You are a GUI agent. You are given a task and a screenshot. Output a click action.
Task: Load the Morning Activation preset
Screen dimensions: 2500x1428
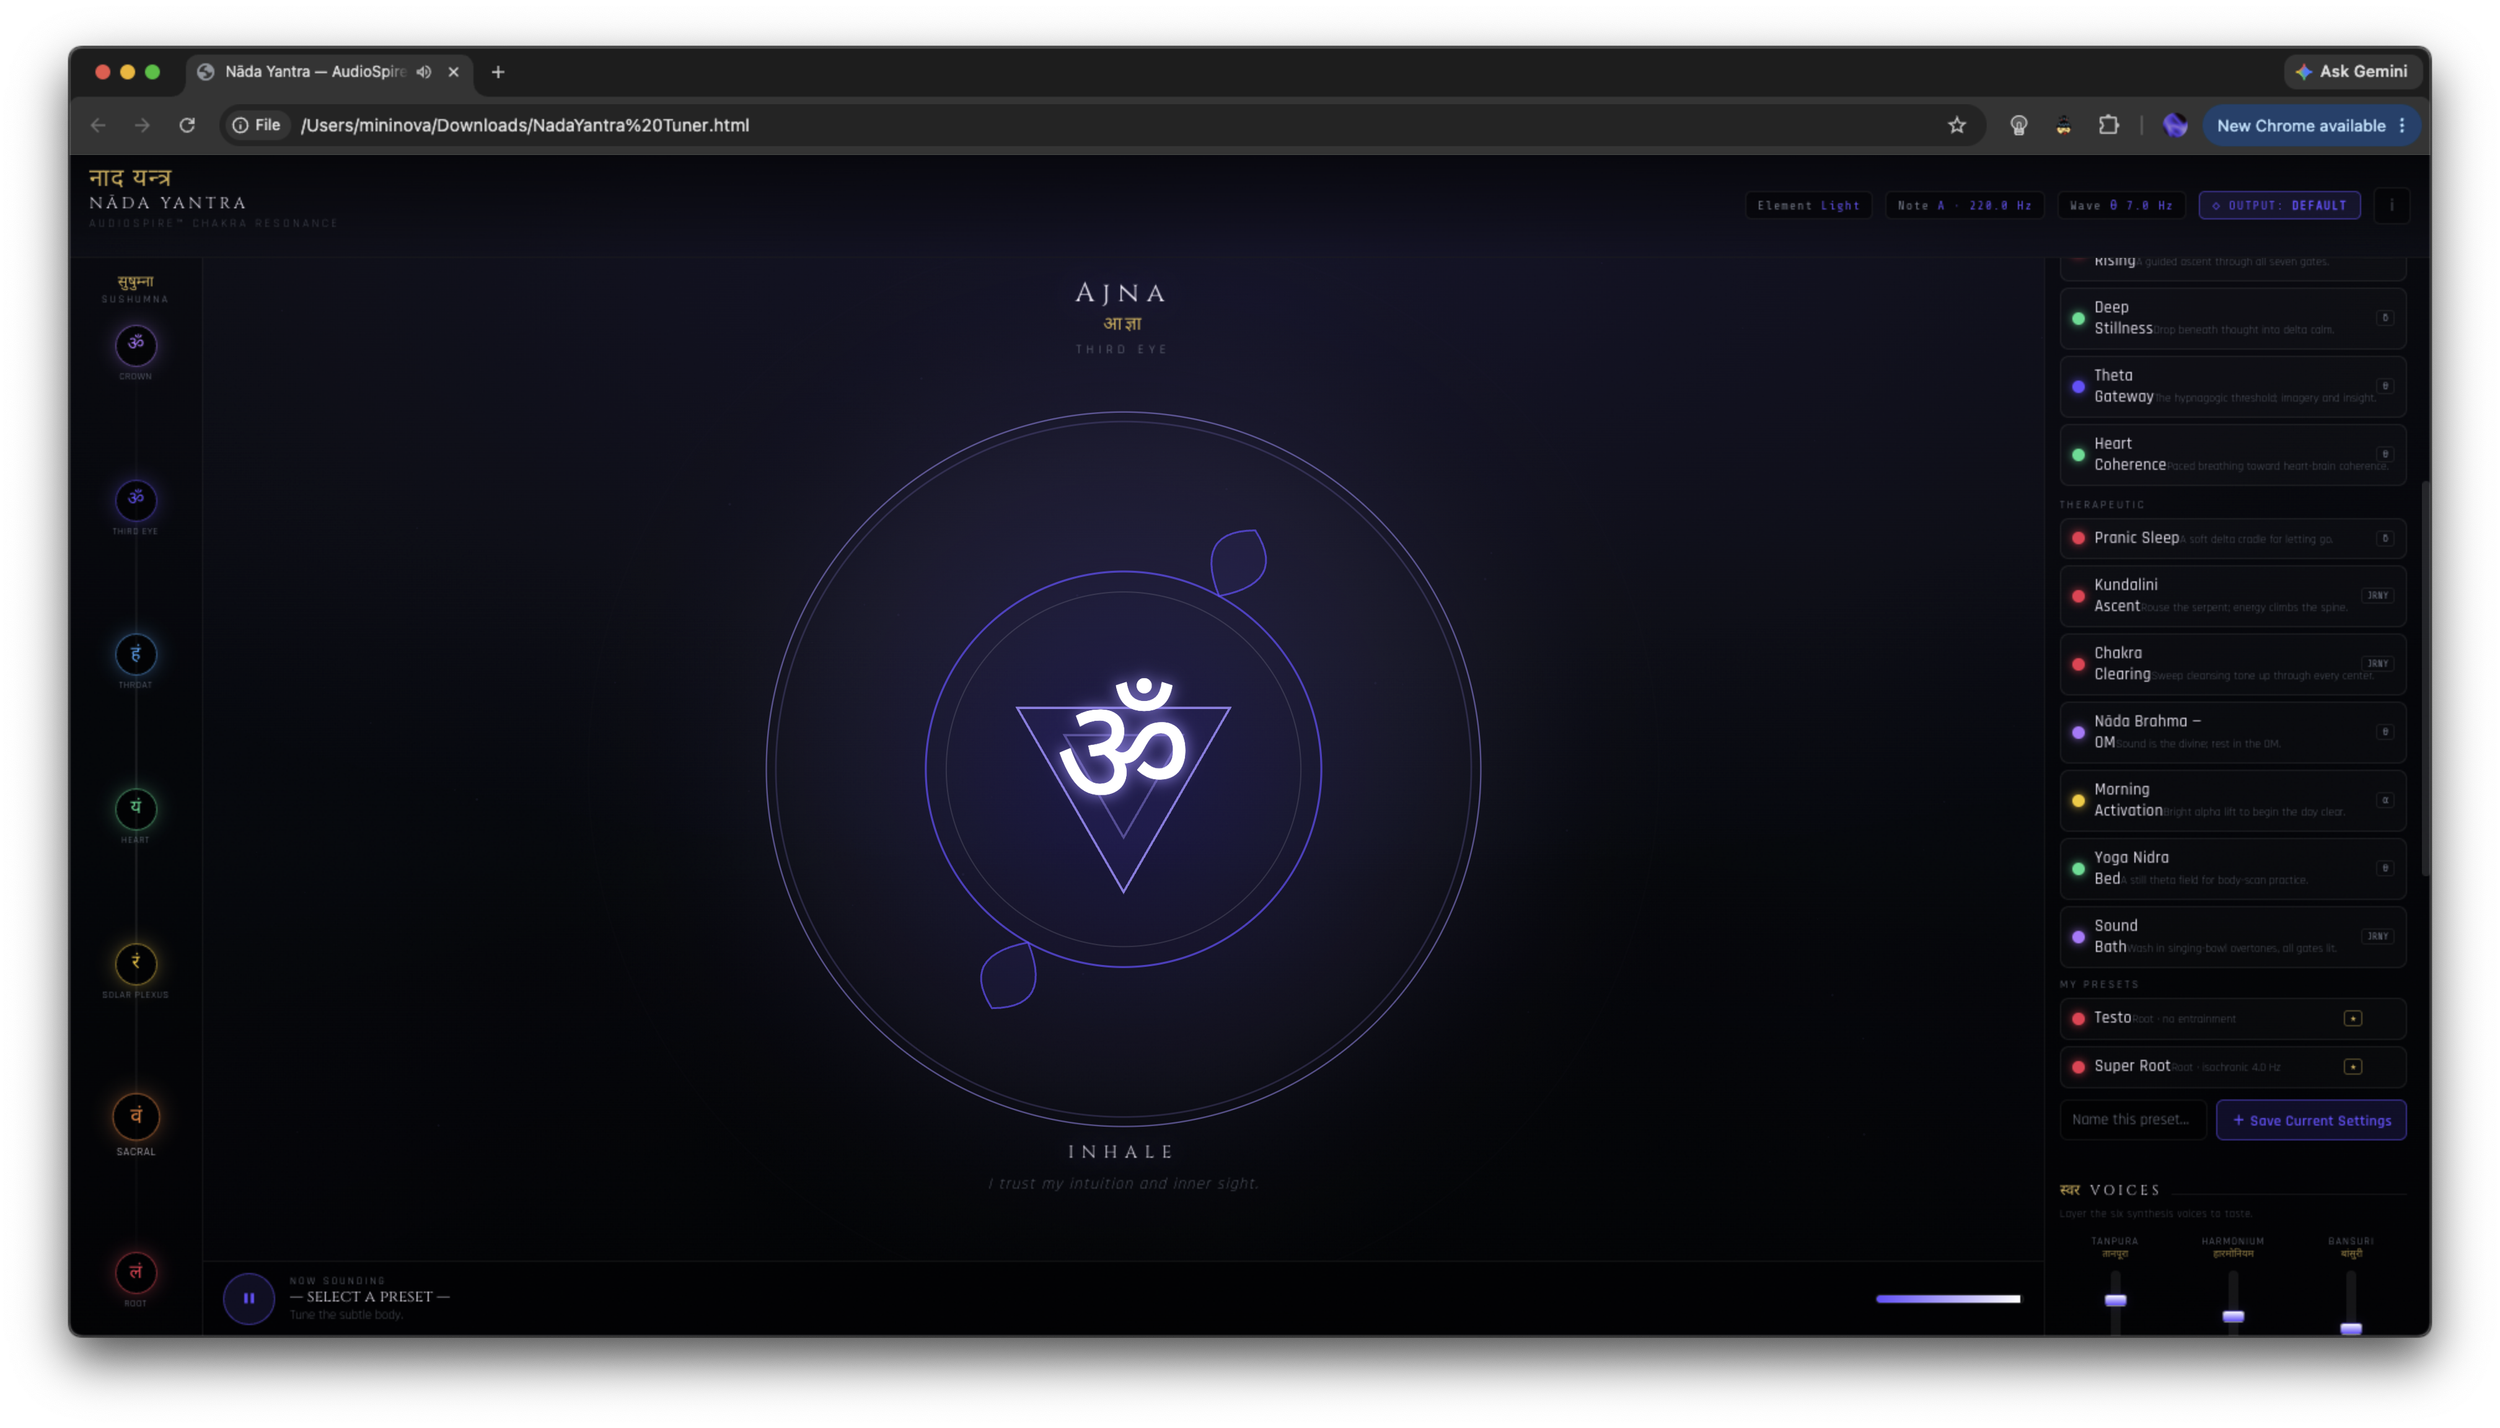(x=2232, y=800)
